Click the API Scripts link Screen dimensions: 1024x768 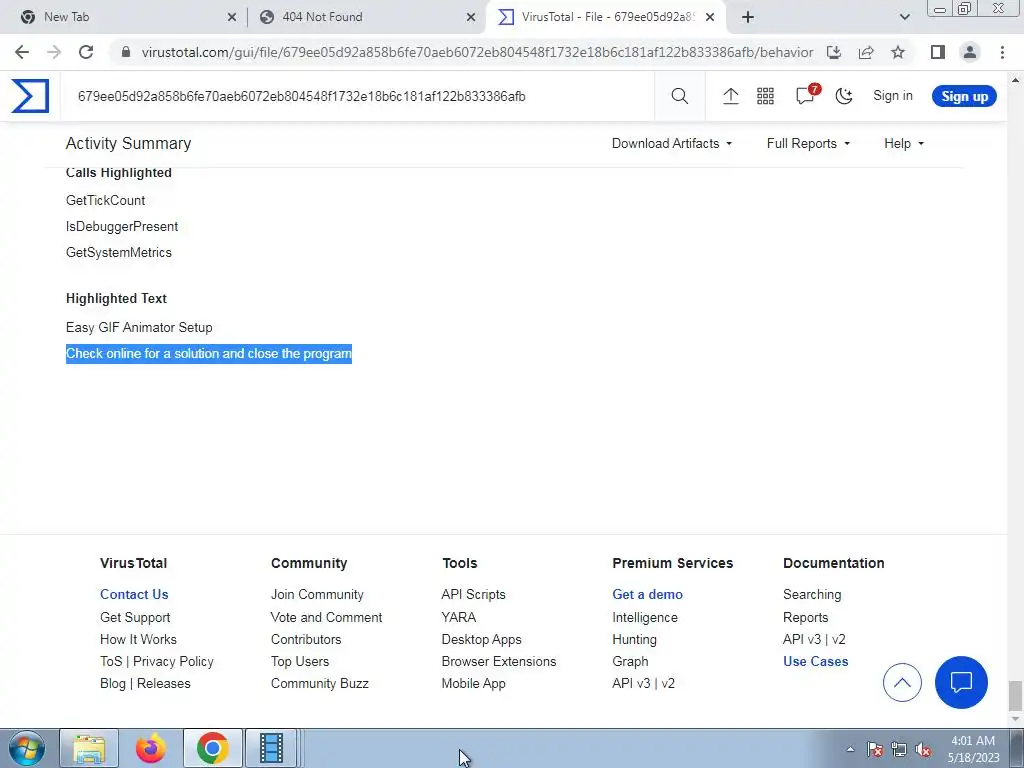click(x=473, y=594)
